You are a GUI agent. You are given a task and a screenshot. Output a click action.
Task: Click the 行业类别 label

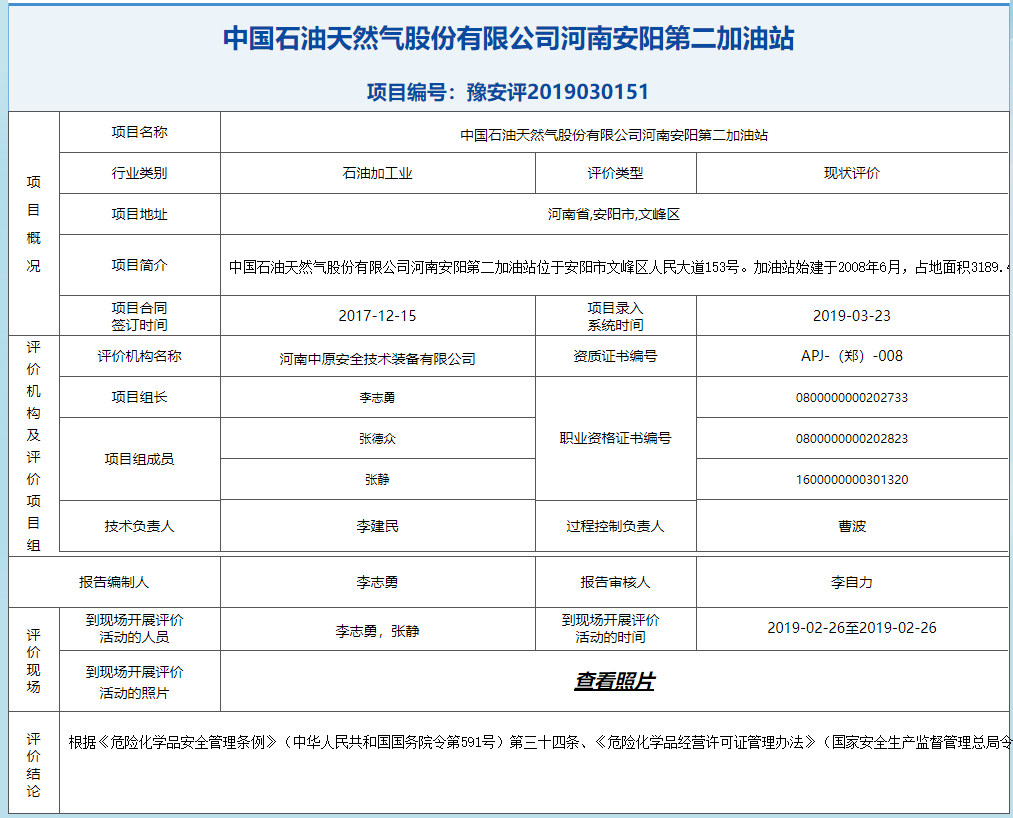(x=140, y=173)
